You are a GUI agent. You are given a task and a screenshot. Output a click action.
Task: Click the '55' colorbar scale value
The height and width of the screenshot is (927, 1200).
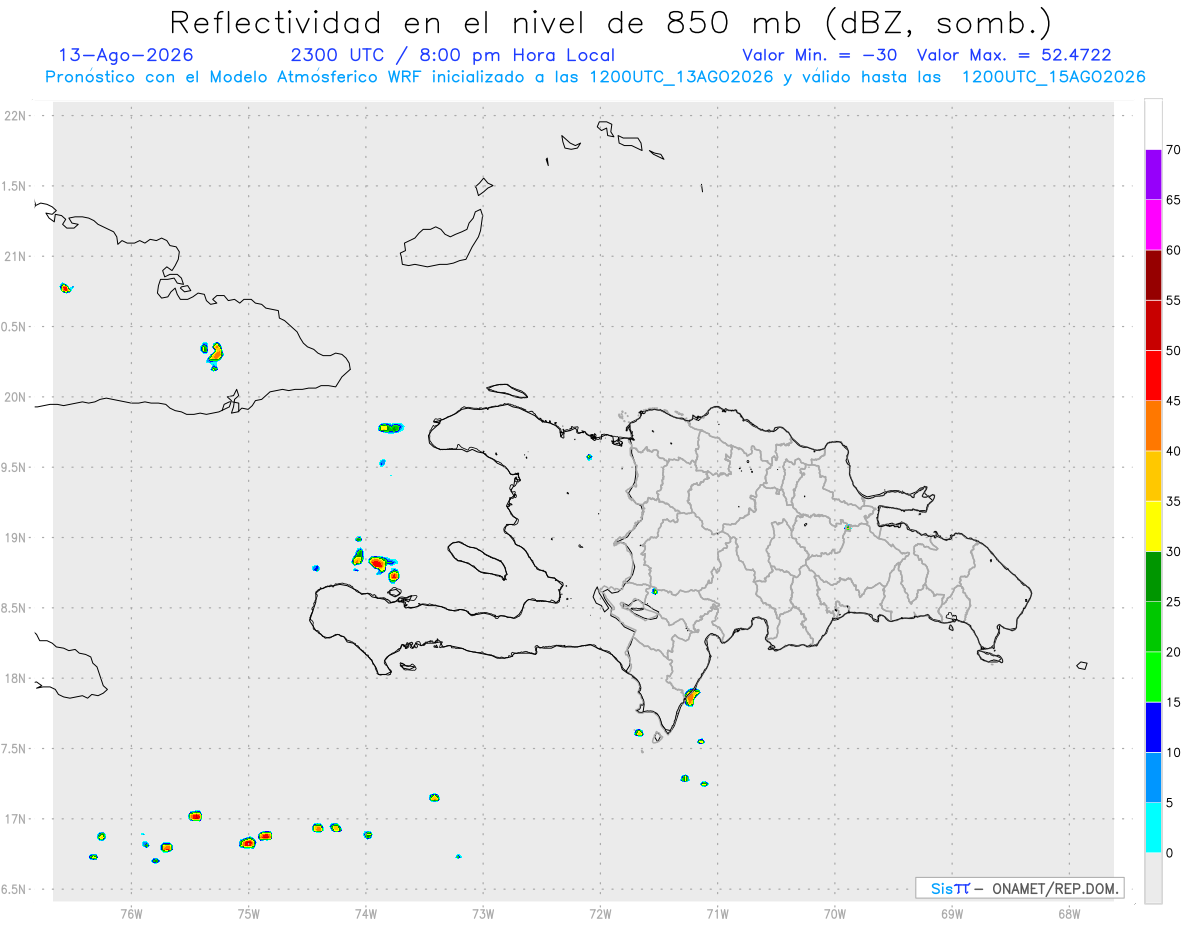1174,300
